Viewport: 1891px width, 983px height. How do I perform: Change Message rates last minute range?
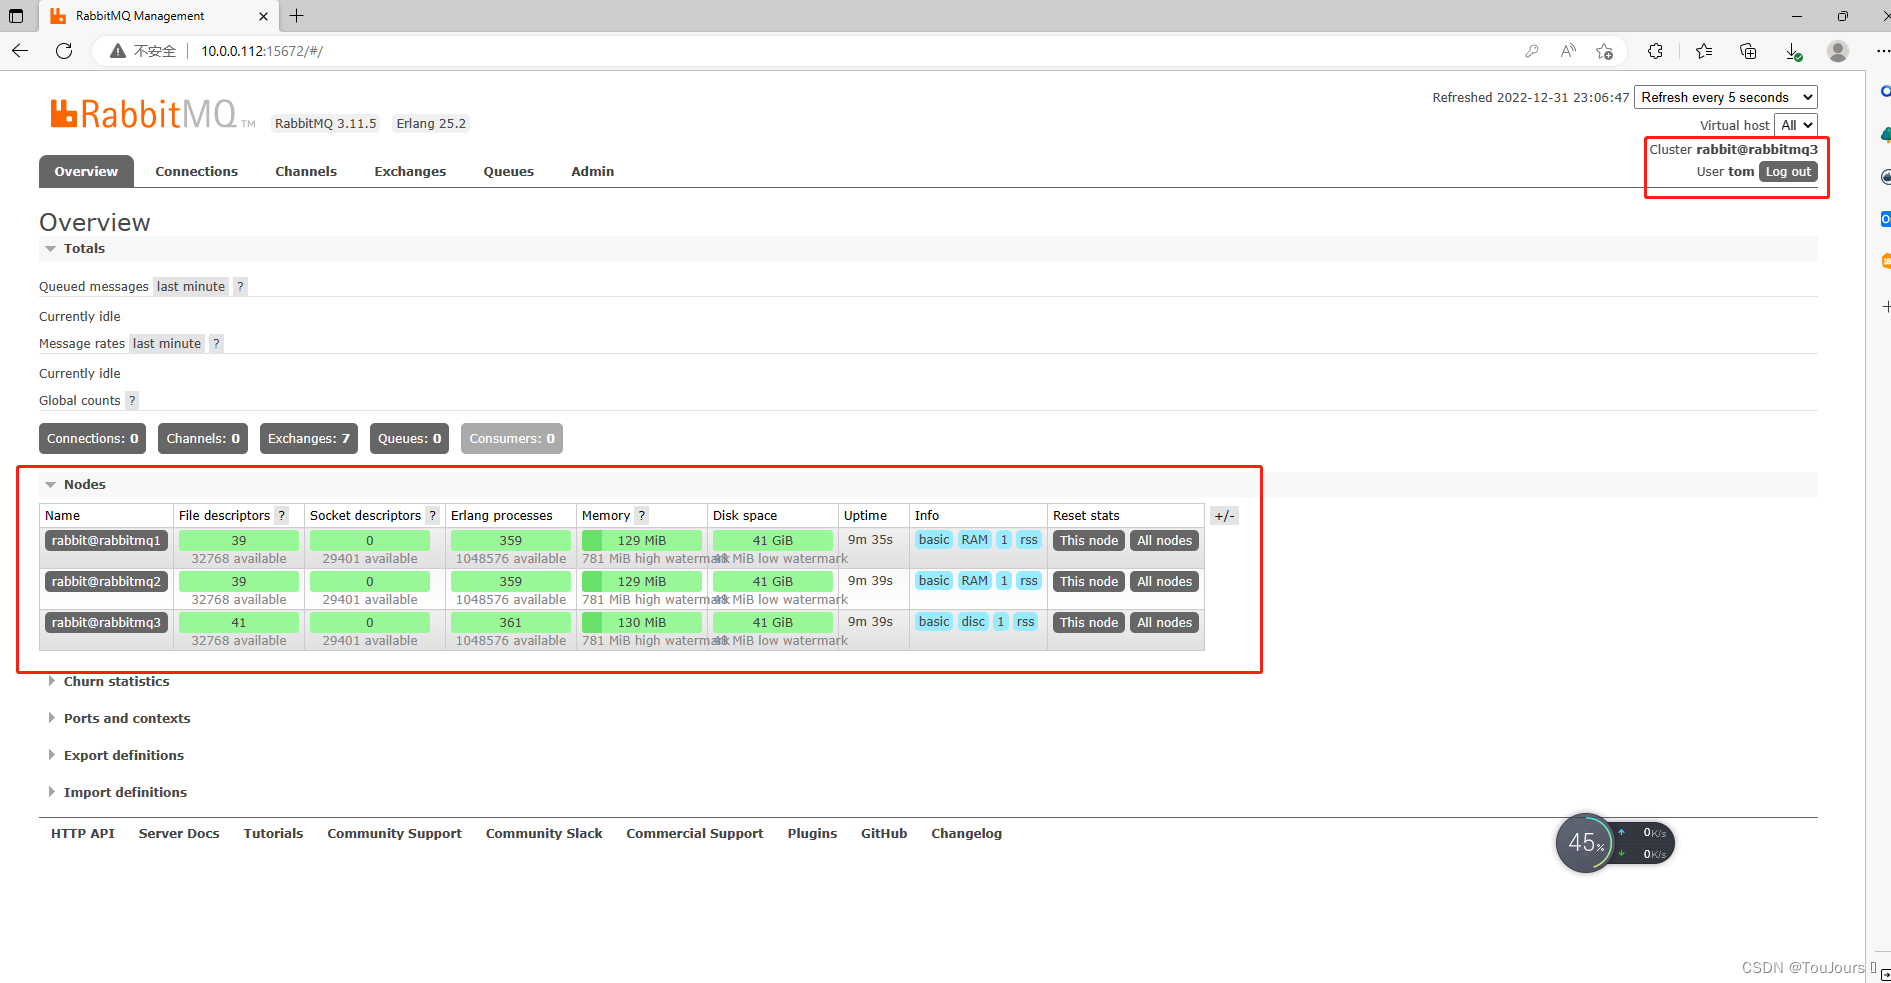[167, 343]
